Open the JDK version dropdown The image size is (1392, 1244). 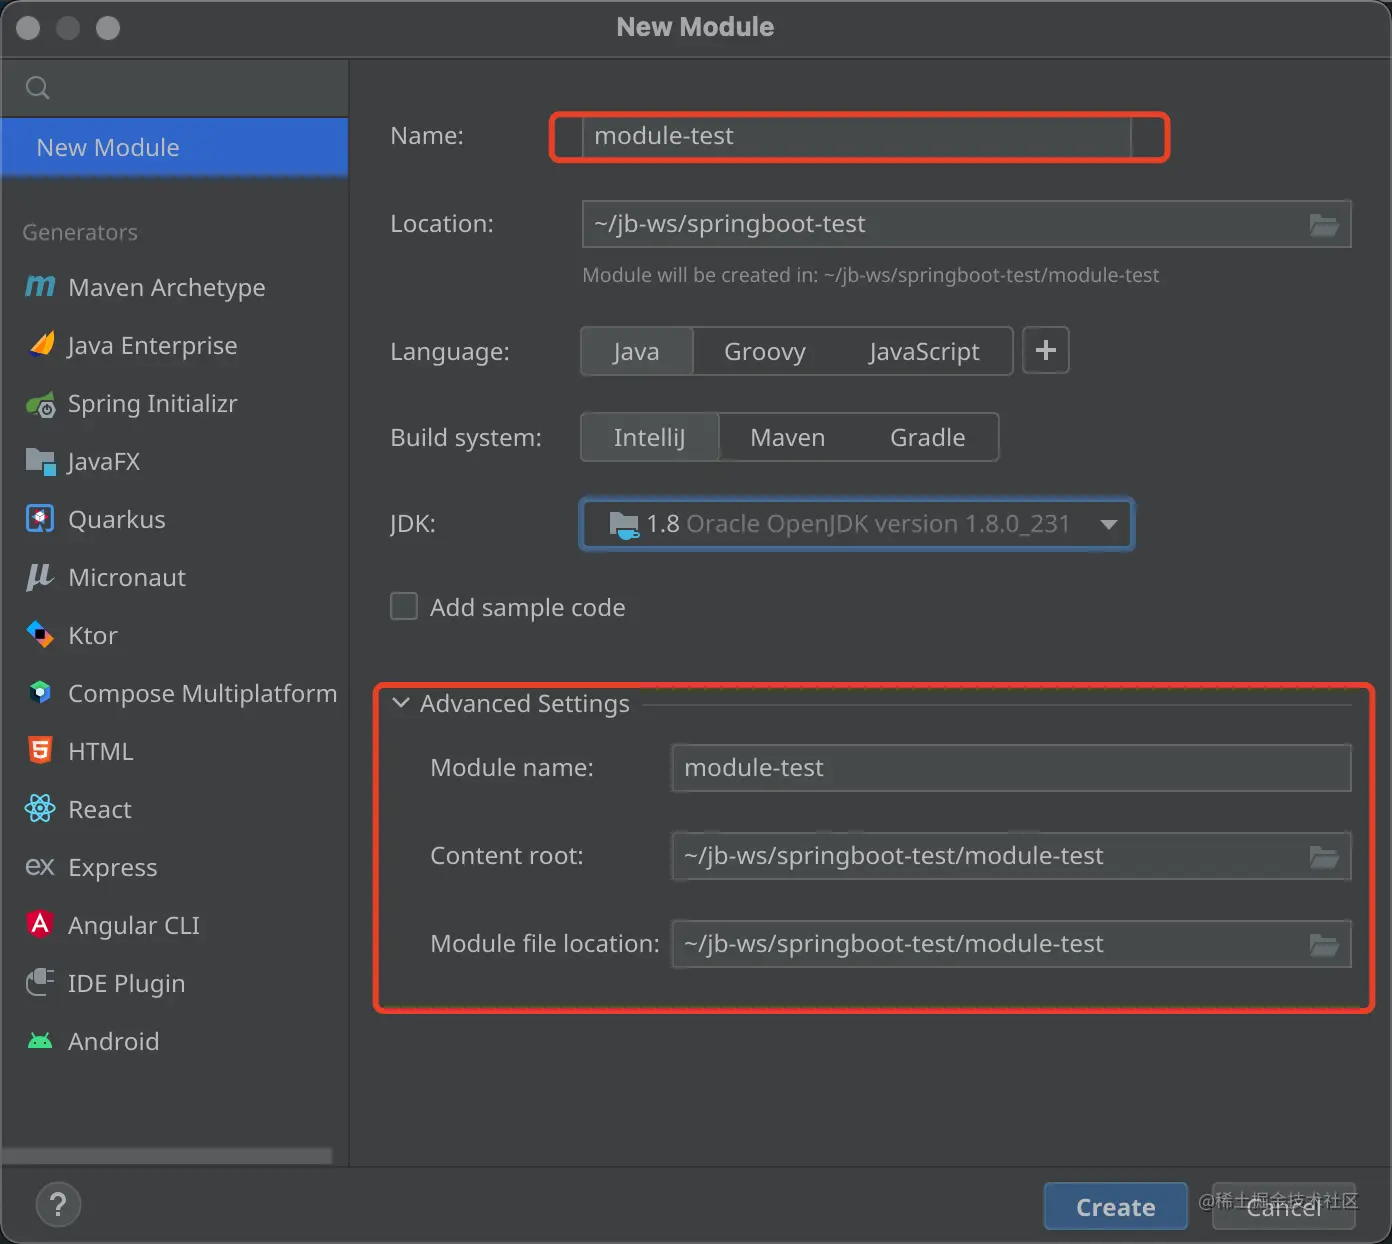857,524
